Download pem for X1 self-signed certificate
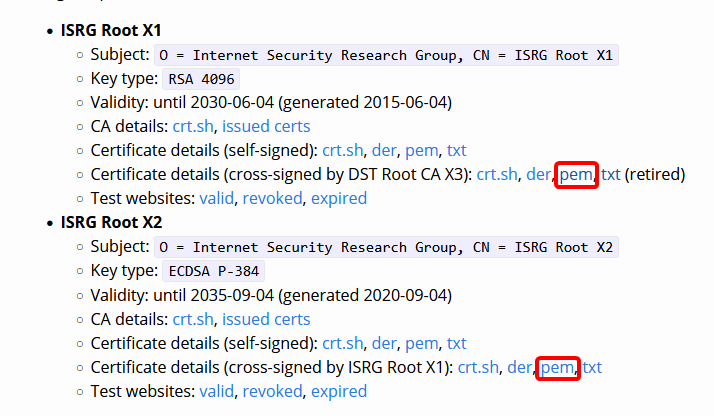 click(422, 151)
